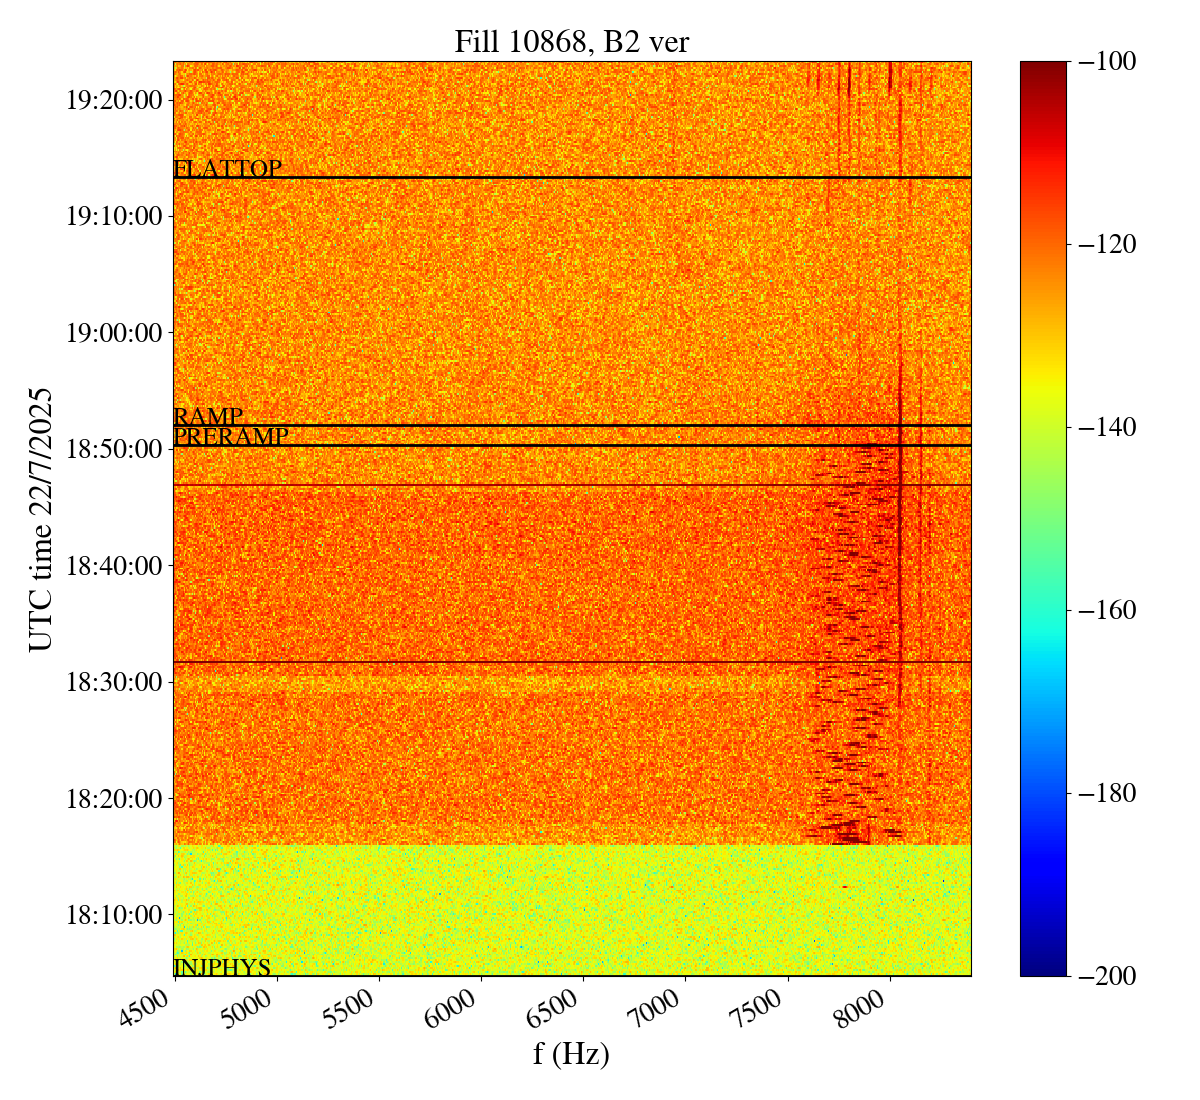Click the INJPHYS marker label

222,967
